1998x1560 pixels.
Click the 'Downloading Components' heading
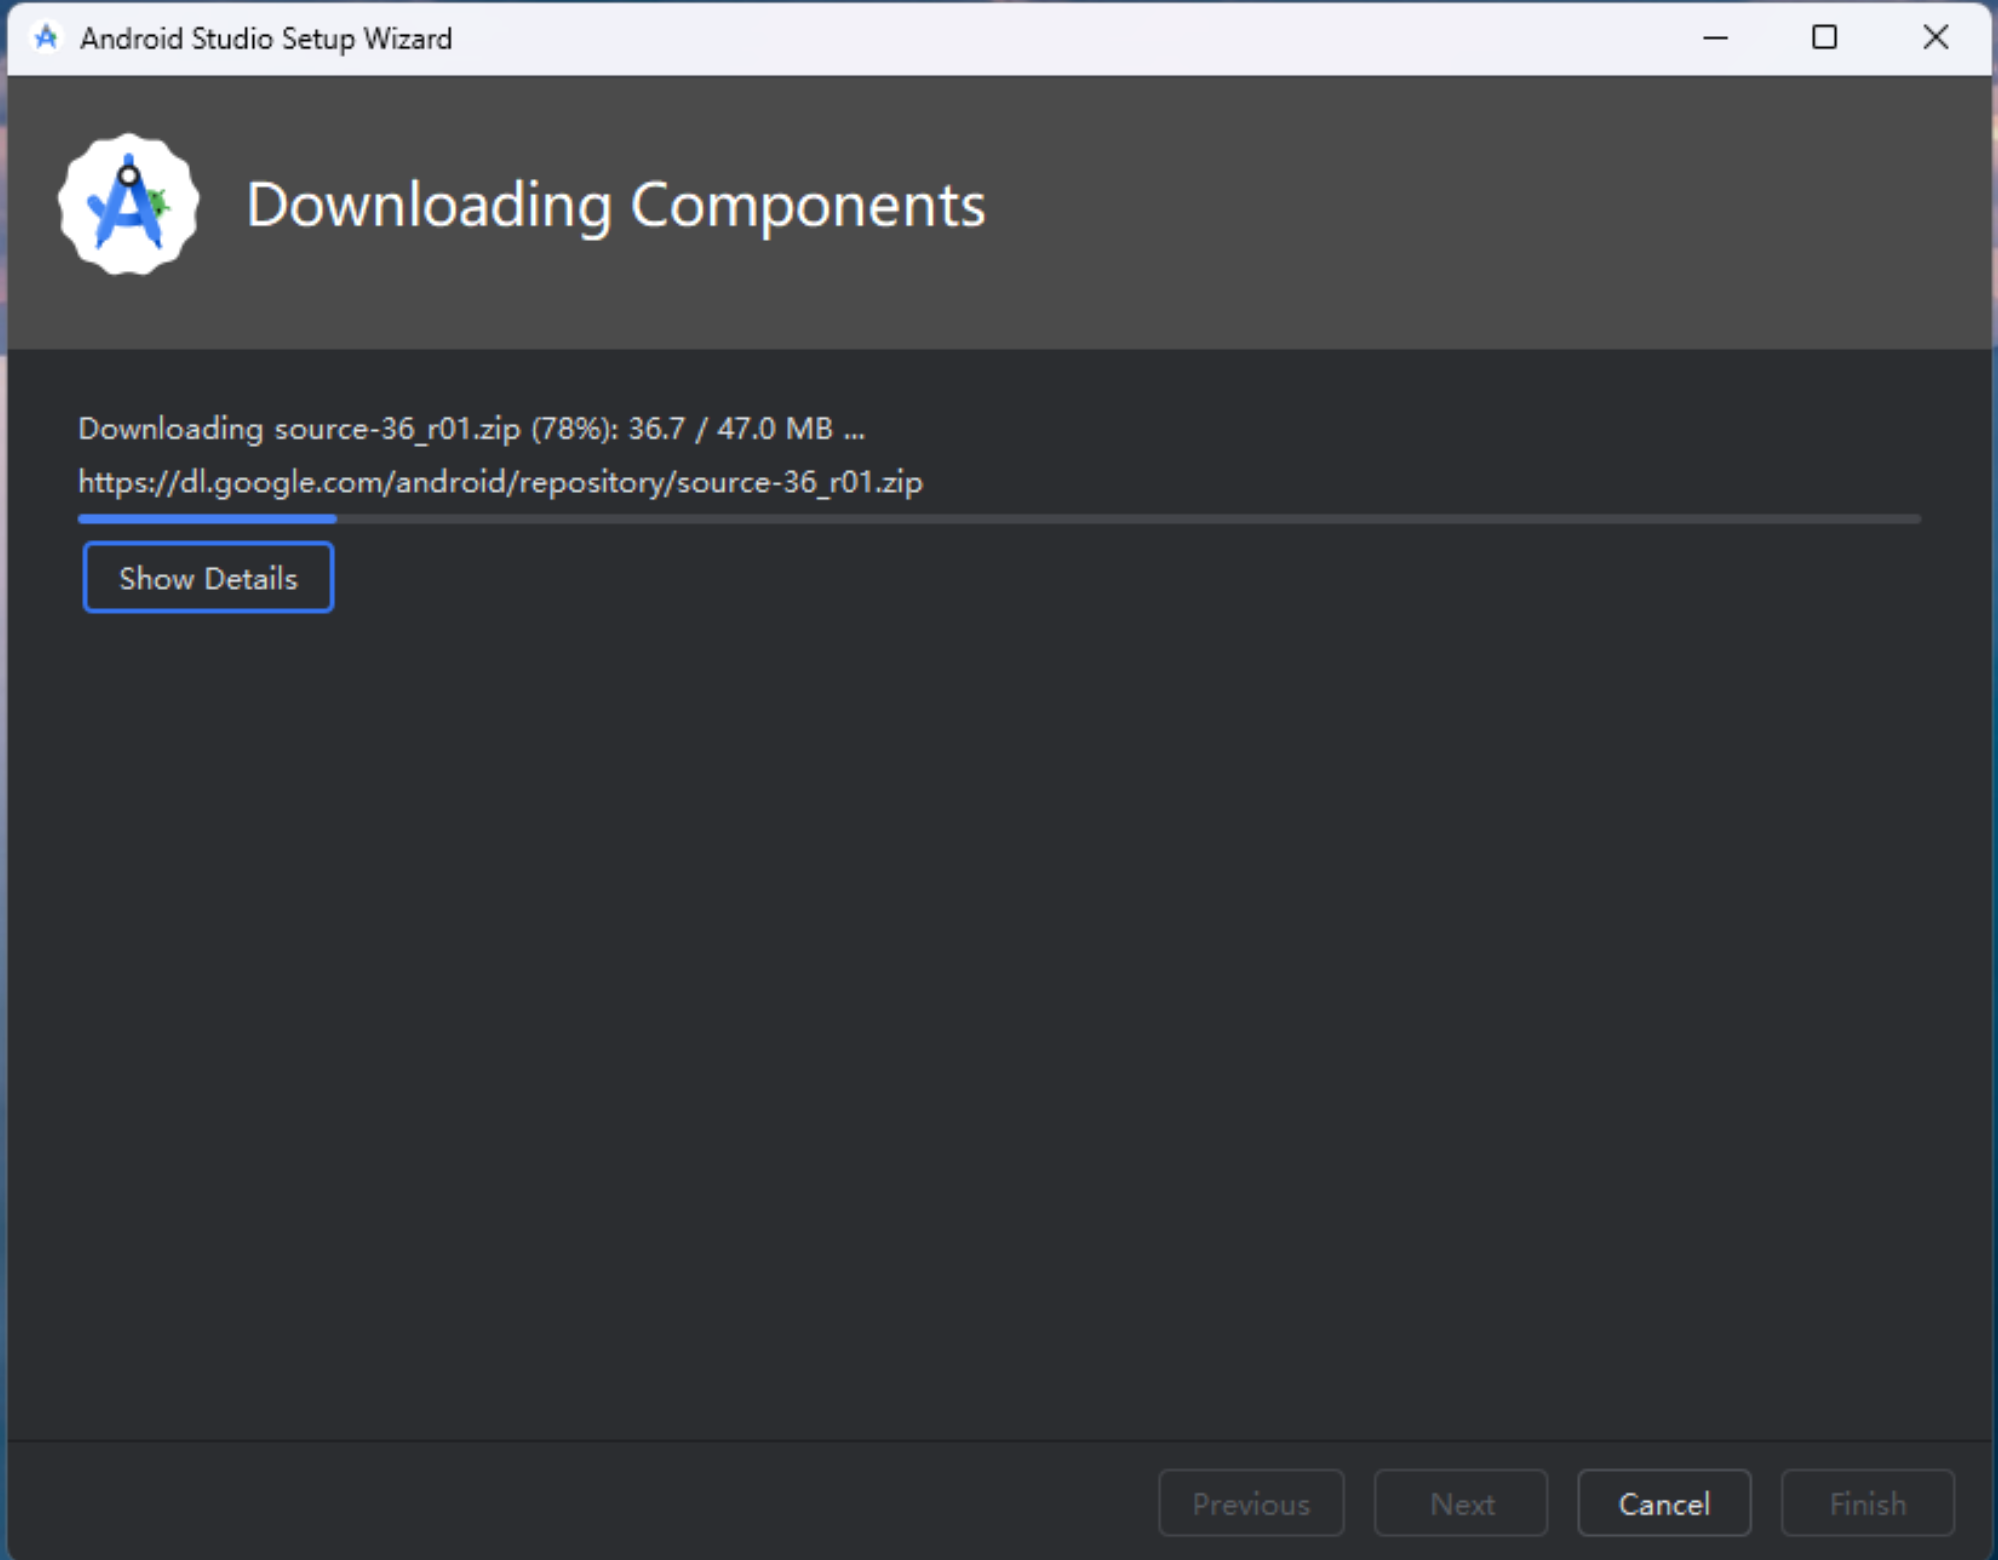pyautogui.click(x=616, y=205)
